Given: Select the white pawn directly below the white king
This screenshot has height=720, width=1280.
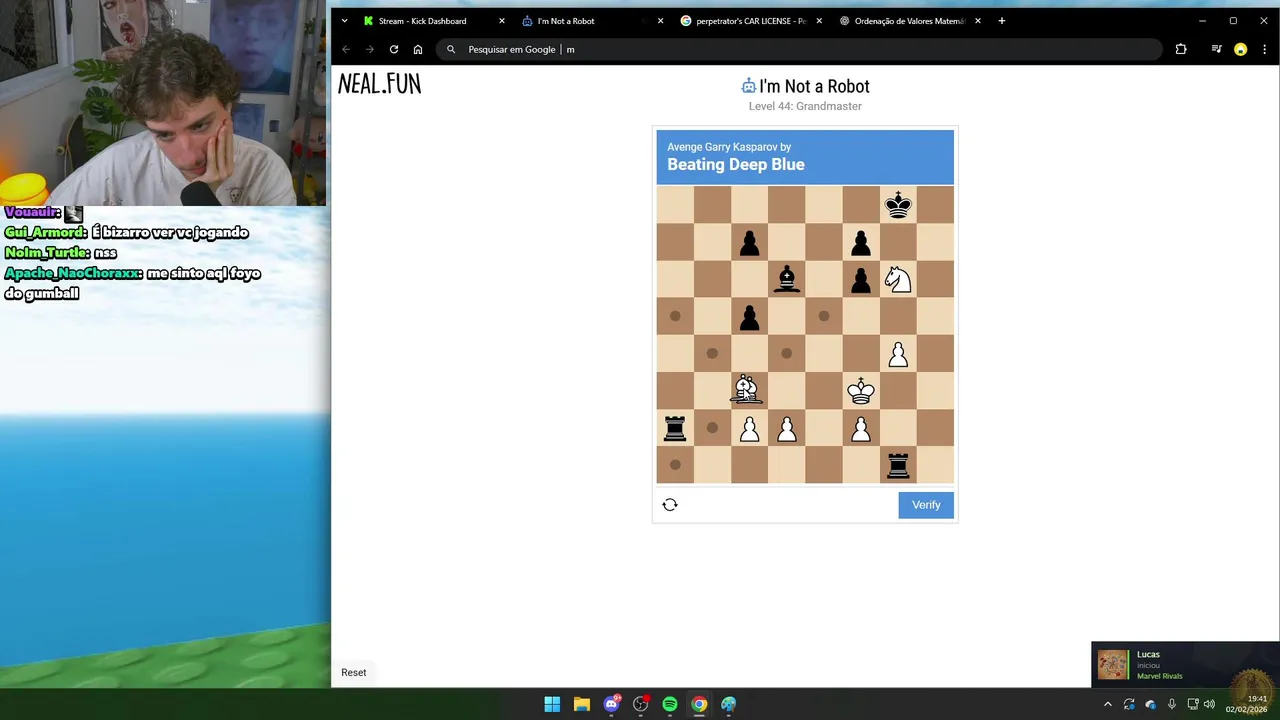Looking at the screenshot, I should (x=861, y=428).
